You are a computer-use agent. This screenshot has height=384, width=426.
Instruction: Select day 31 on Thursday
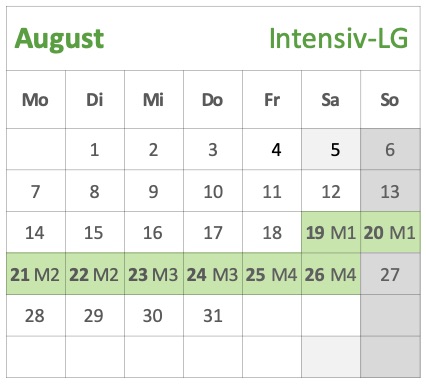pos(213,315)
